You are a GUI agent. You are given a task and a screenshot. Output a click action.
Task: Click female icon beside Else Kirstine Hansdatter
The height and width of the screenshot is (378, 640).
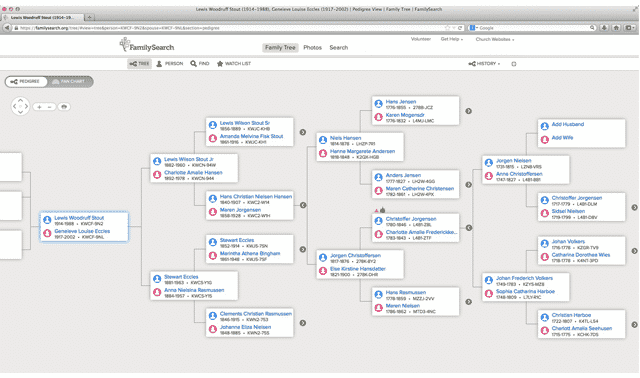pyautogui.click(x=323, y=271)
